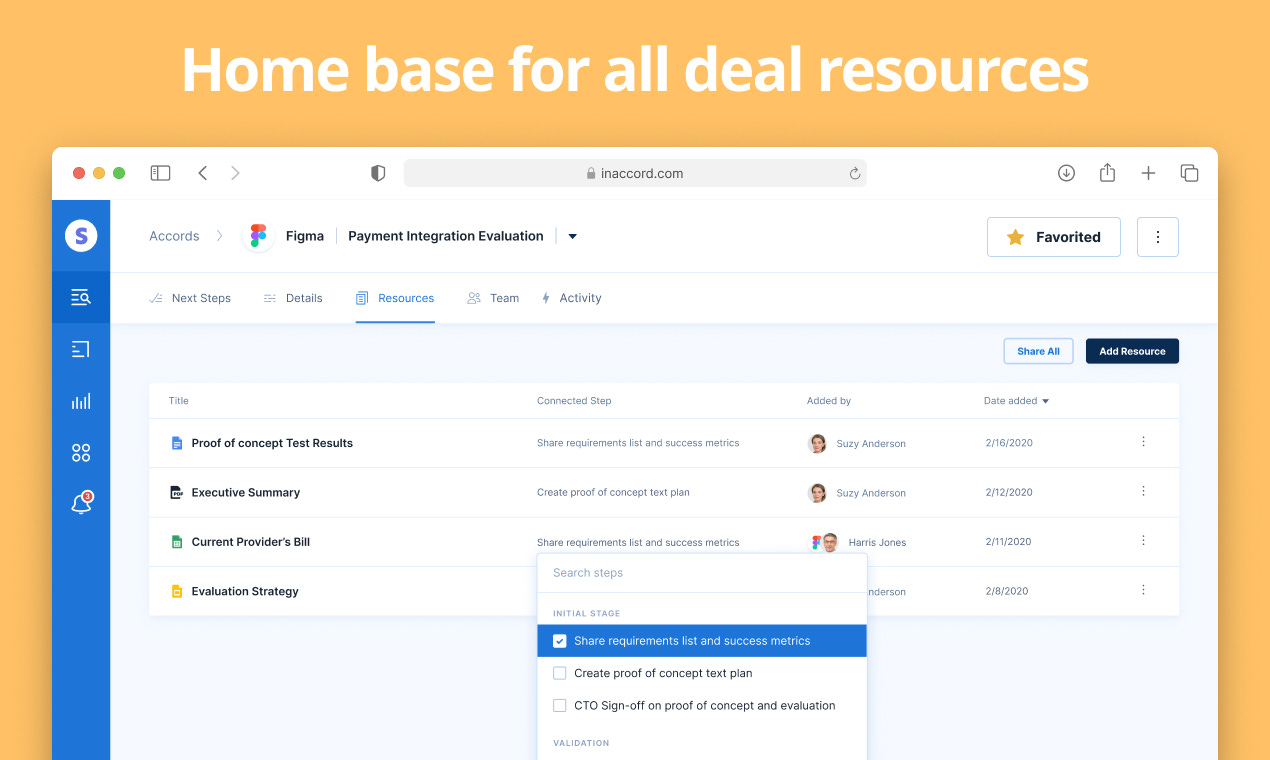
Task: Go to the Accords breadcrumb link
Action: coord(174,236)
